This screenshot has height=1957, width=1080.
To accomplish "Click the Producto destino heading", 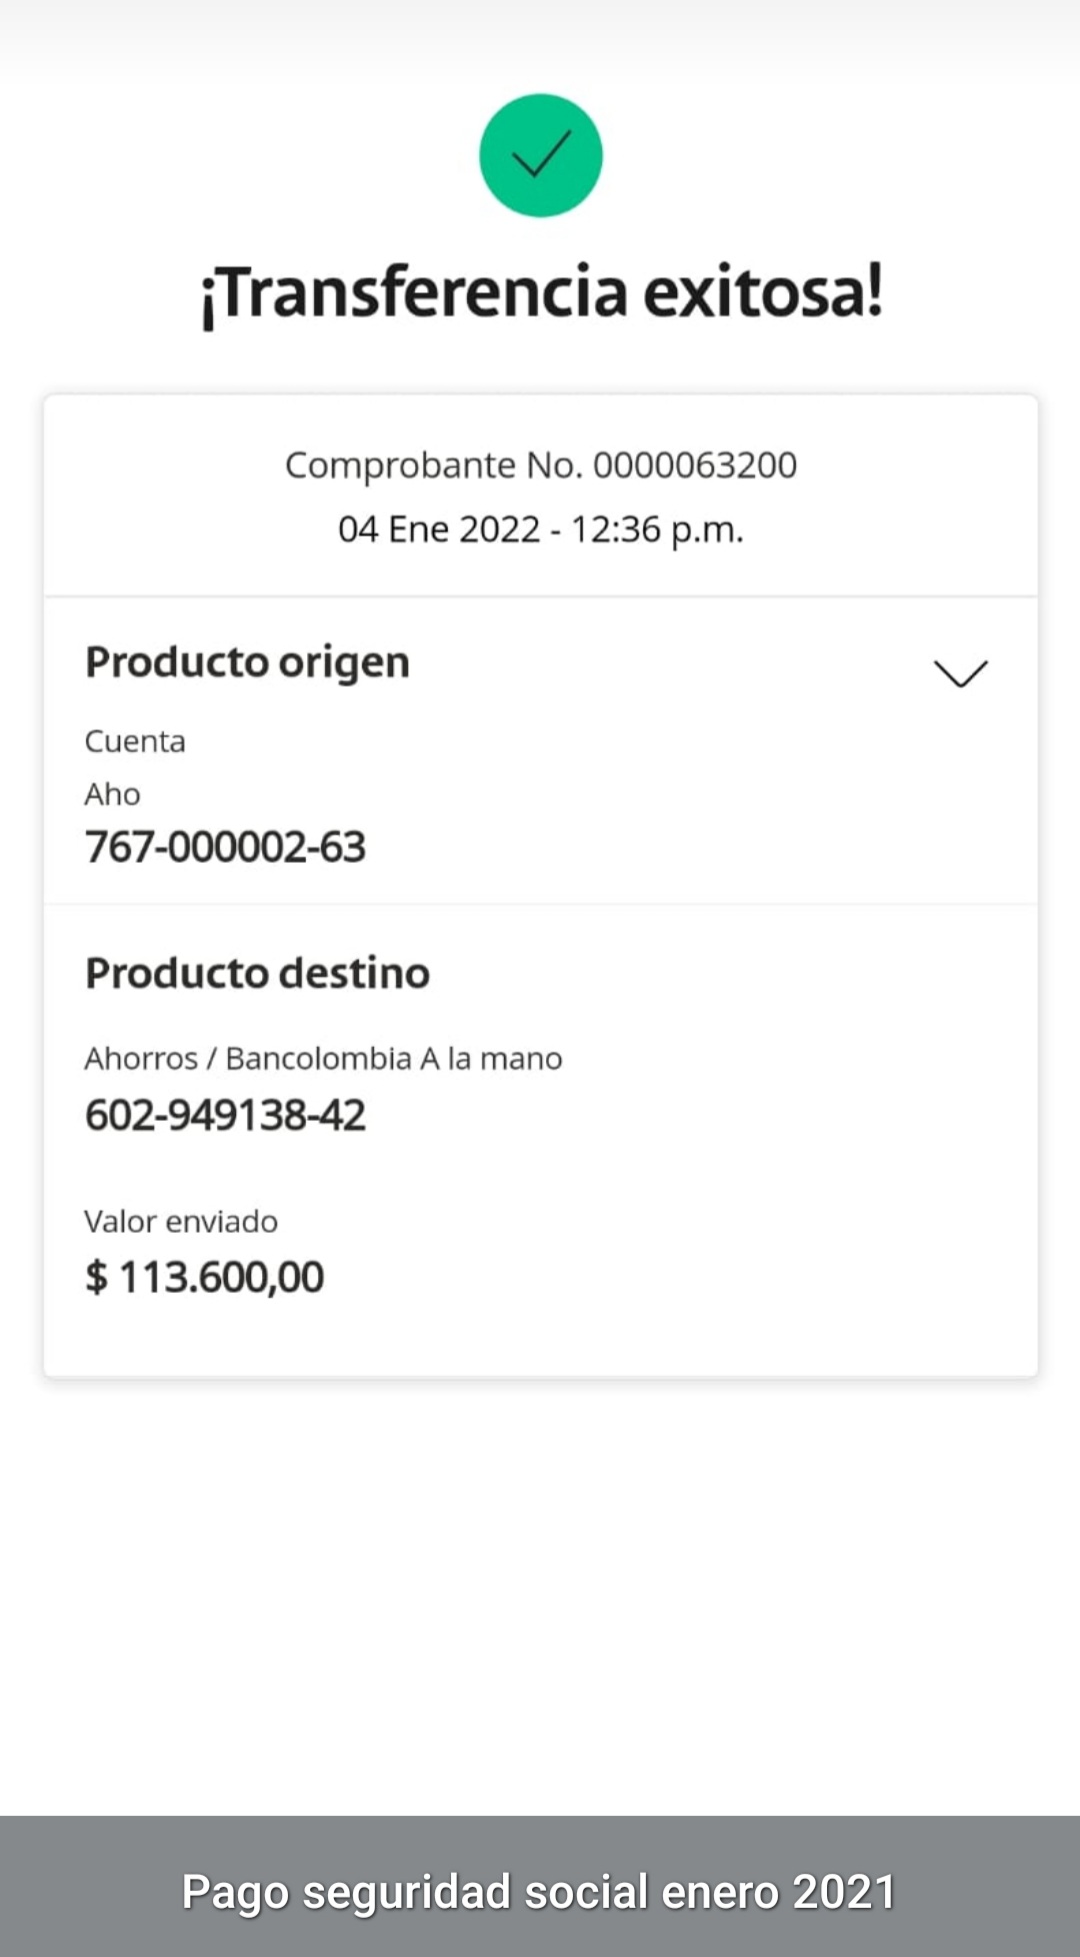I will [x=257, y=973].
